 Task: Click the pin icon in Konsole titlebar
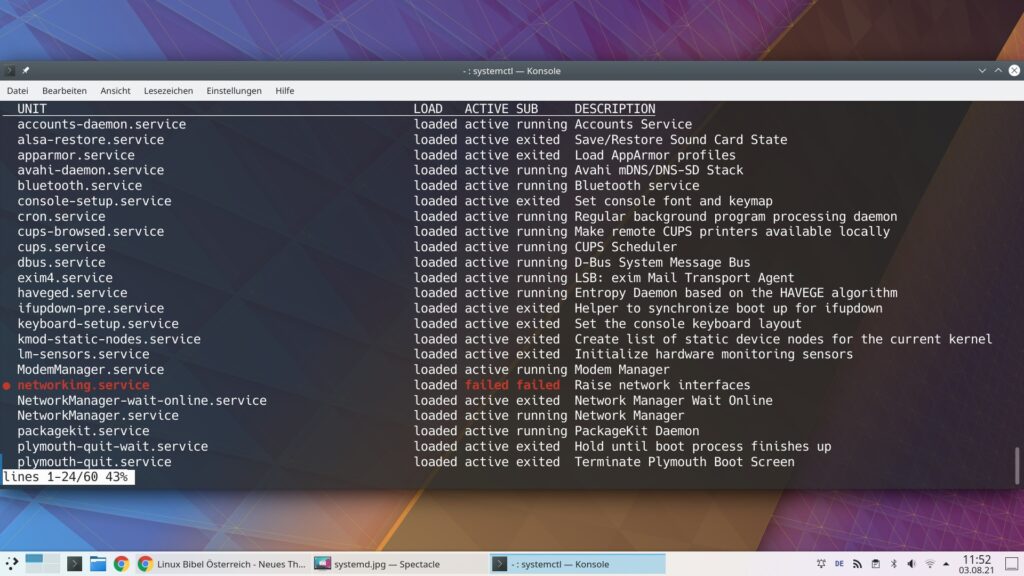click(x=25, y=71)
